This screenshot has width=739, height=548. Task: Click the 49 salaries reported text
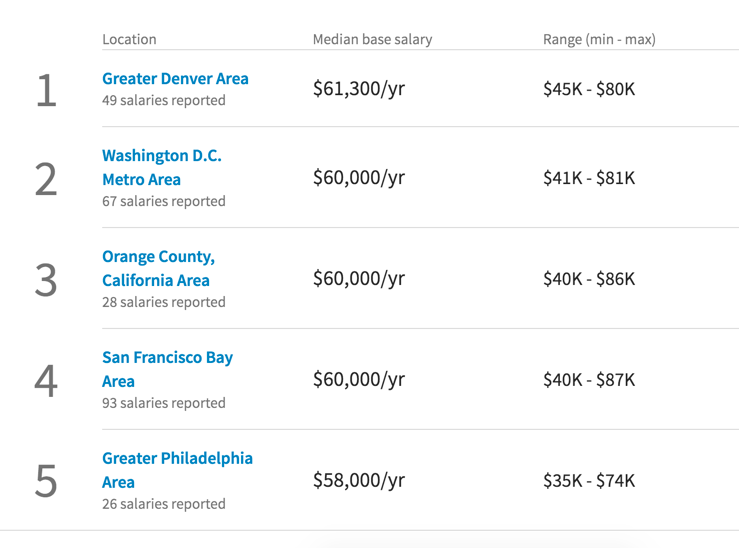164,100
